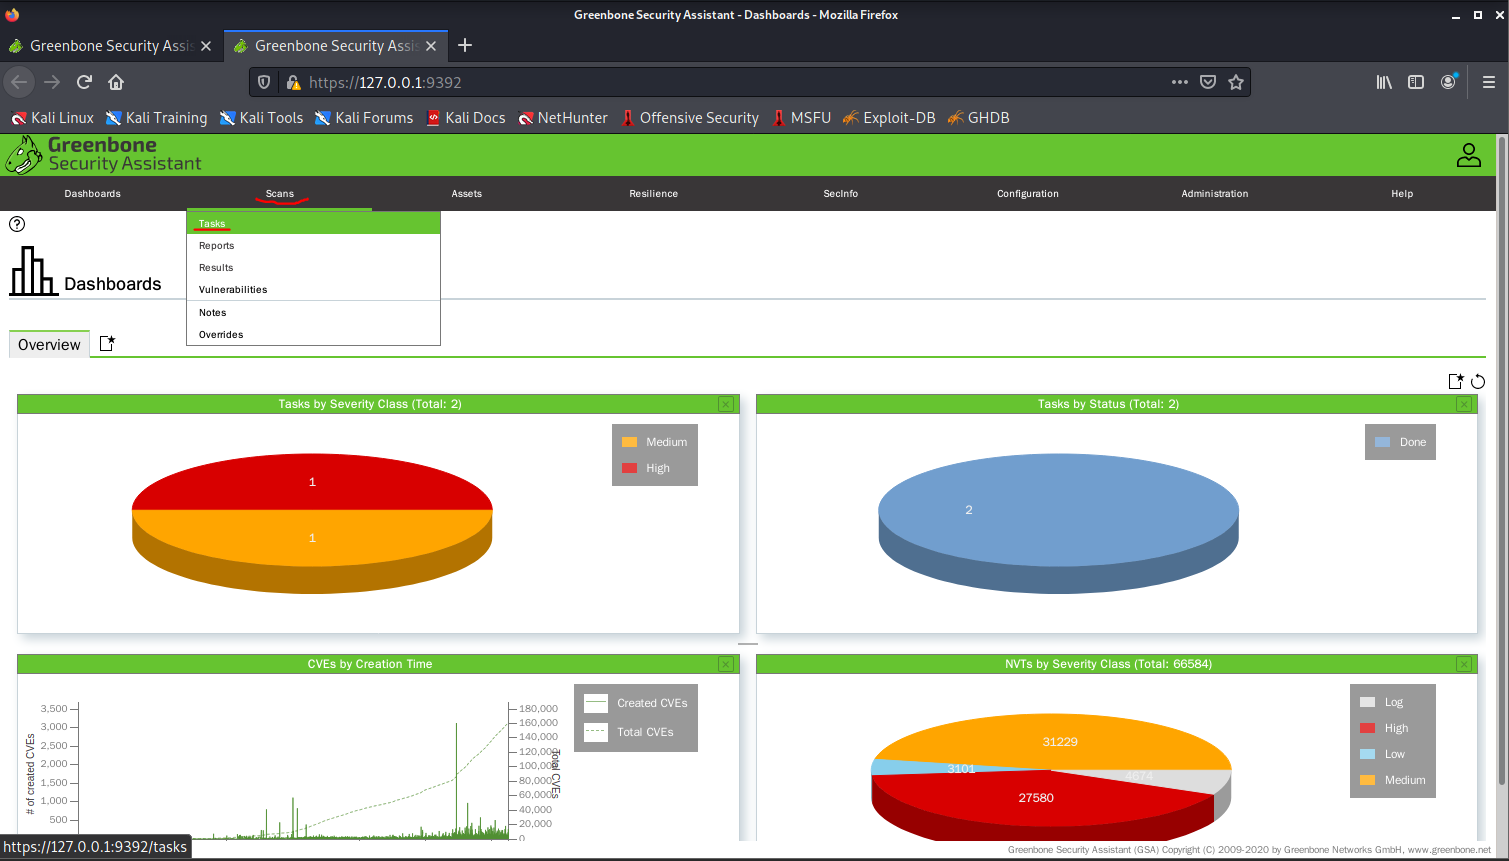Switch to Overview dashboard tab

[49, 344]
